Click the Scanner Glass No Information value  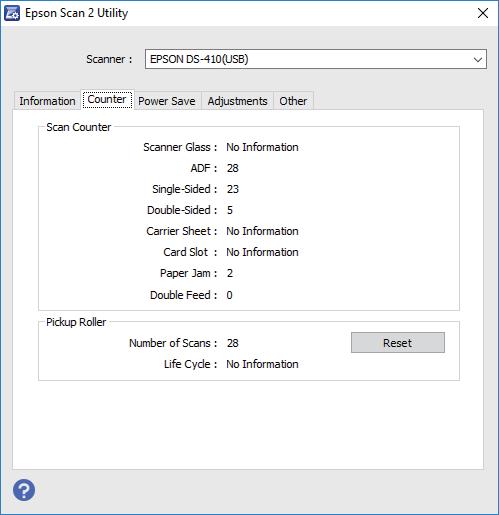pos(262,147)
